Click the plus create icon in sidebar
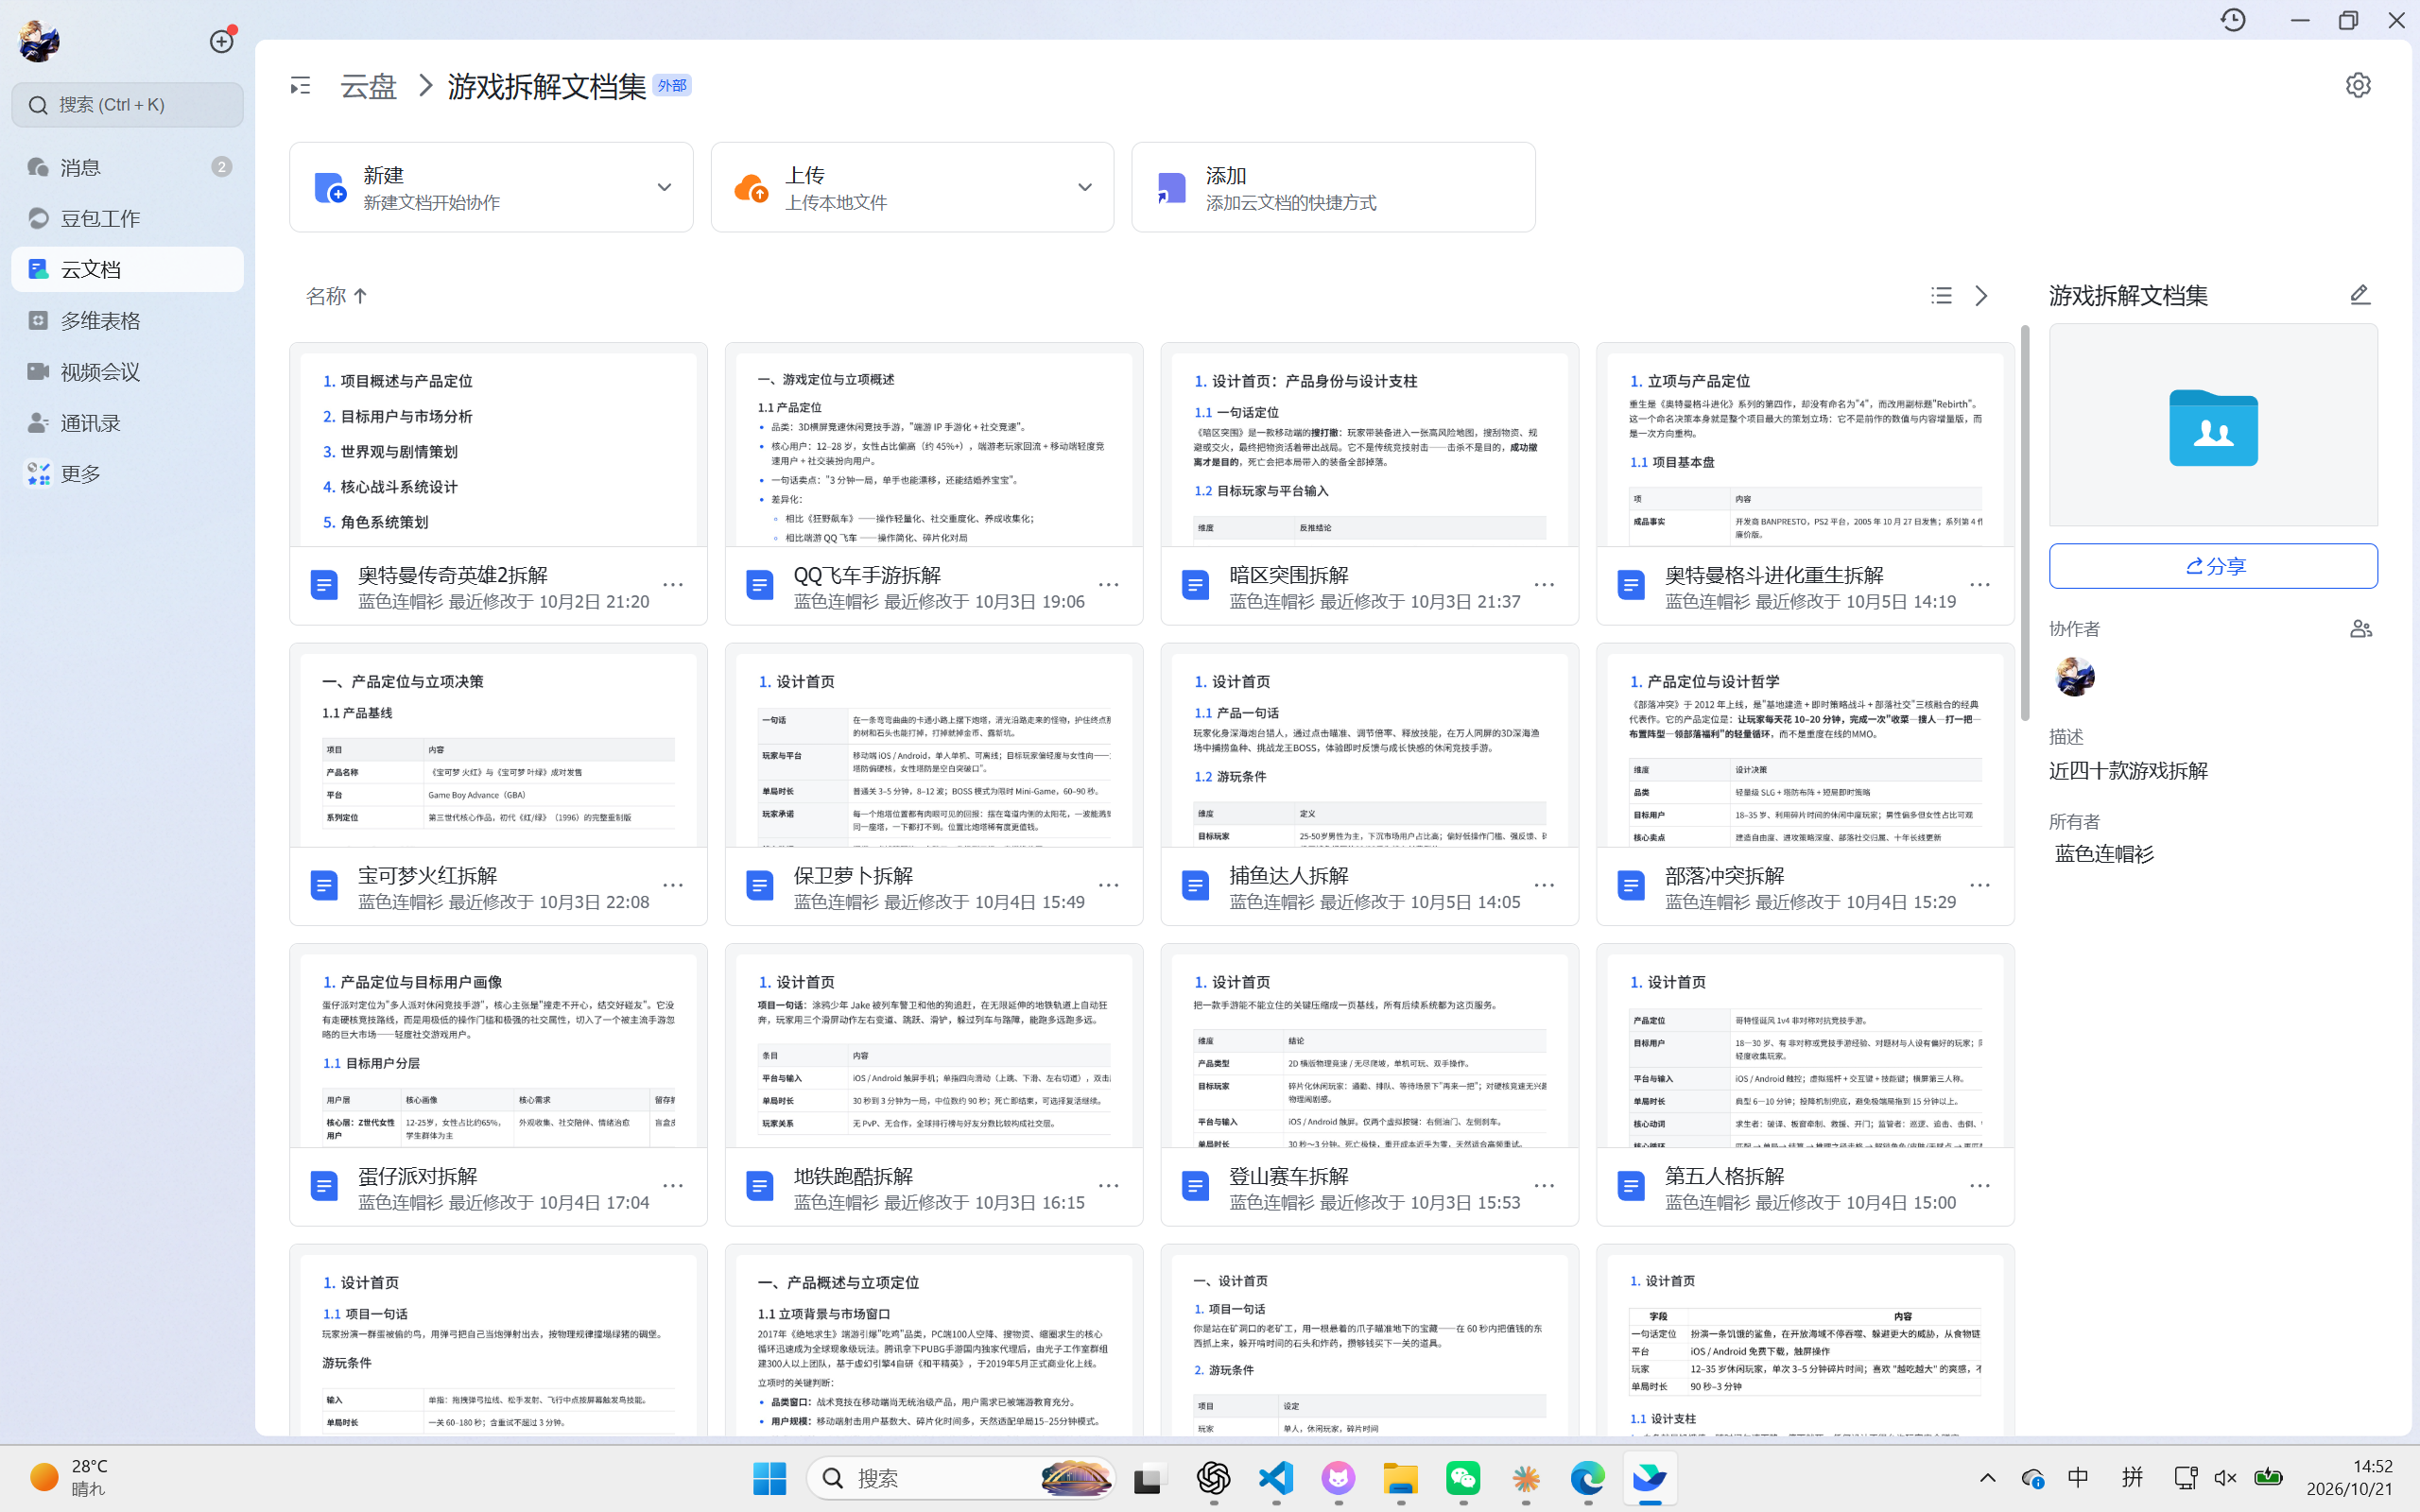 pyautogui.click(x=221, y=41)
